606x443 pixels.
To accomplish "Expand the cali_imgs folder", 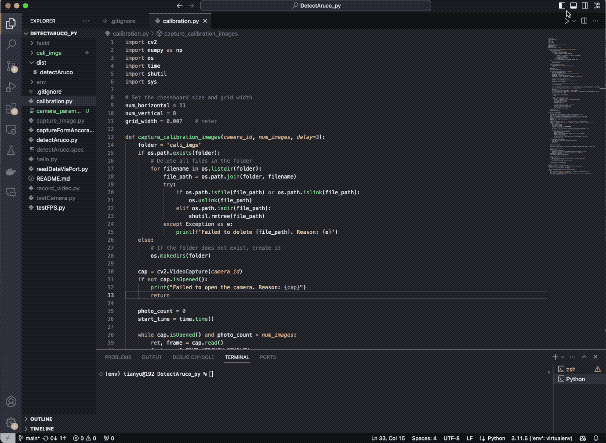I will (x=49, y=53).
